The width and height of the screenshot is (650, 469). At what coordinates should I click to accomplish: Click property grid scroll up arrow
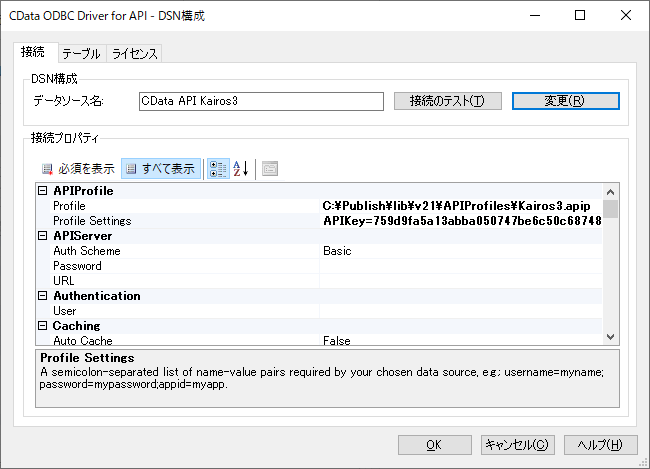click(x=610, y=192)
